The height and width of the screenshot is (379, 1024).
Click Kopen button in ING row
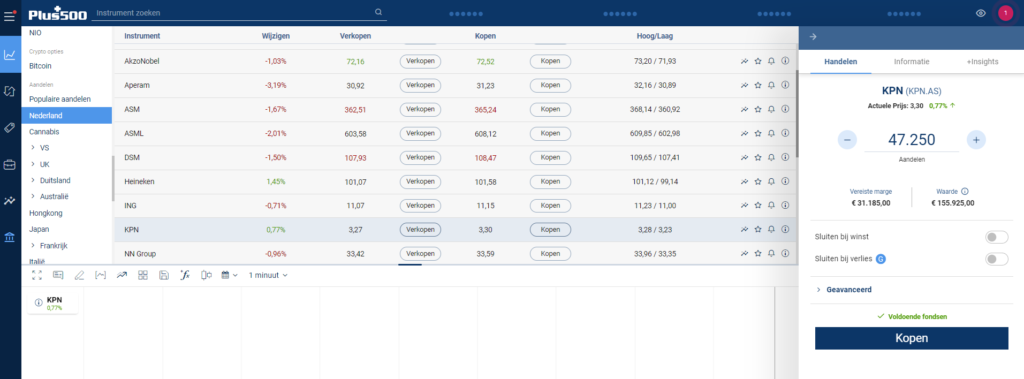click(x=550, y=205)
